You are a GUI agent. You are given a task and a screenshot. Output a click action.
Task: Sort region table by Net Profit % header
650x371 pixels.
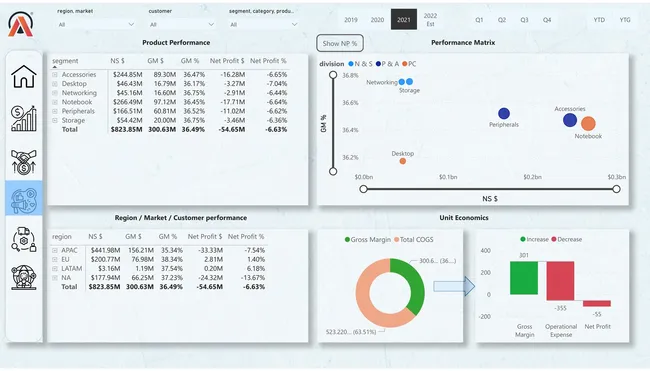coord(246,237)
